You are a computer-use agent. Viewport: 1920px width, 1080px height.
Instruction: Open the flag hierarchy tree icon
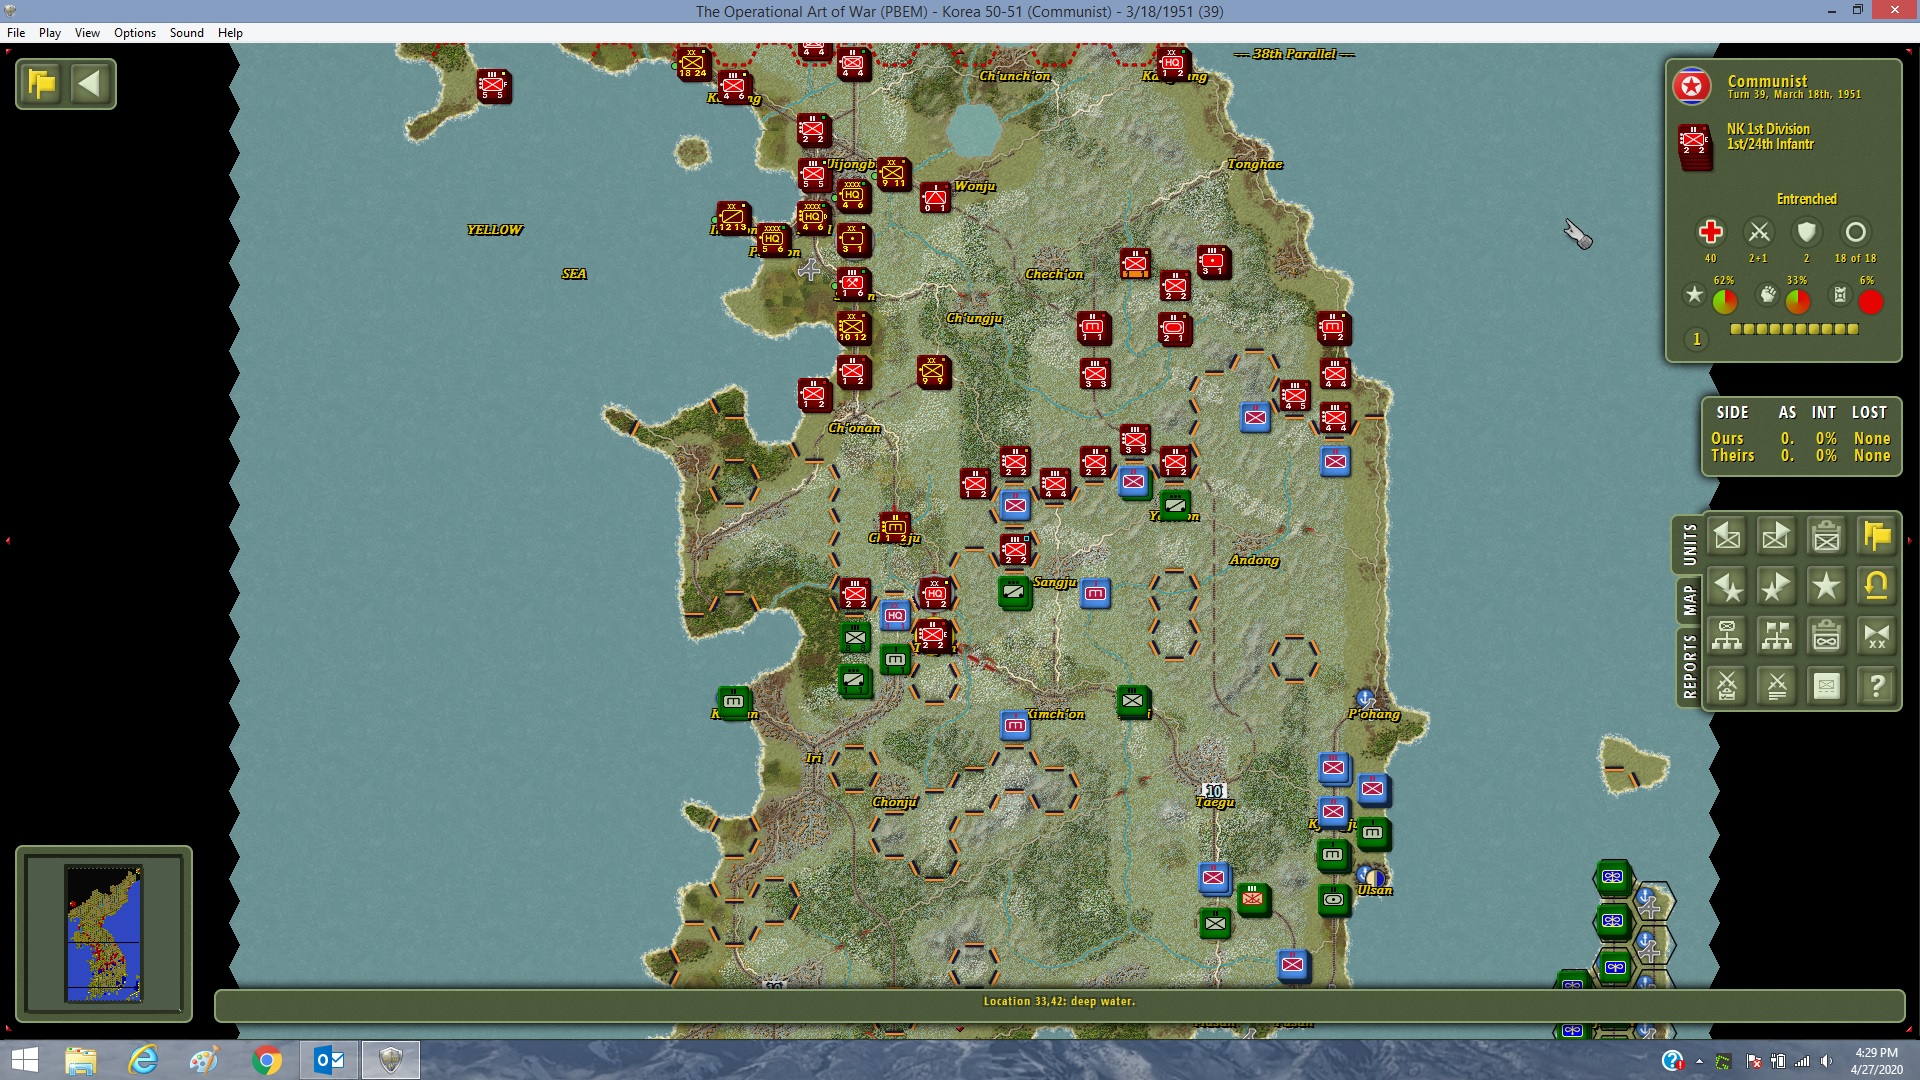click(x=1777, y=636)
